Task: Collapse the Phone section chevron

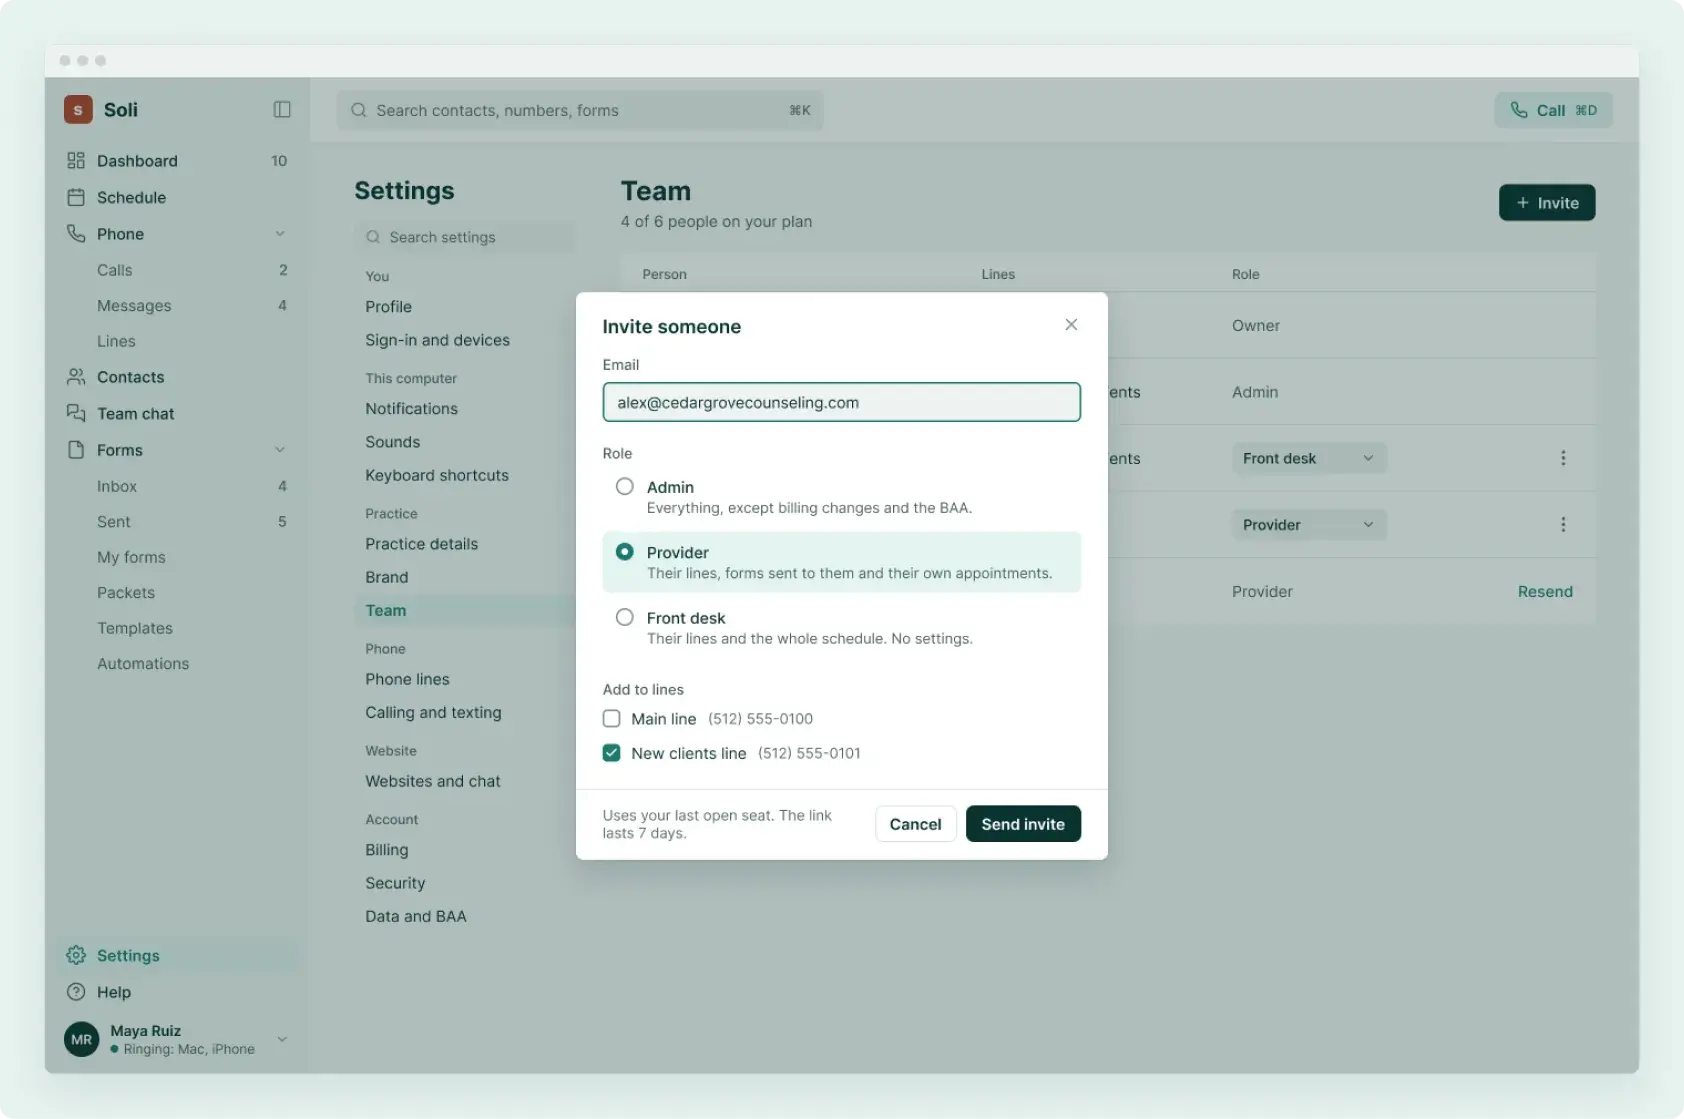Action: [280, 234]
